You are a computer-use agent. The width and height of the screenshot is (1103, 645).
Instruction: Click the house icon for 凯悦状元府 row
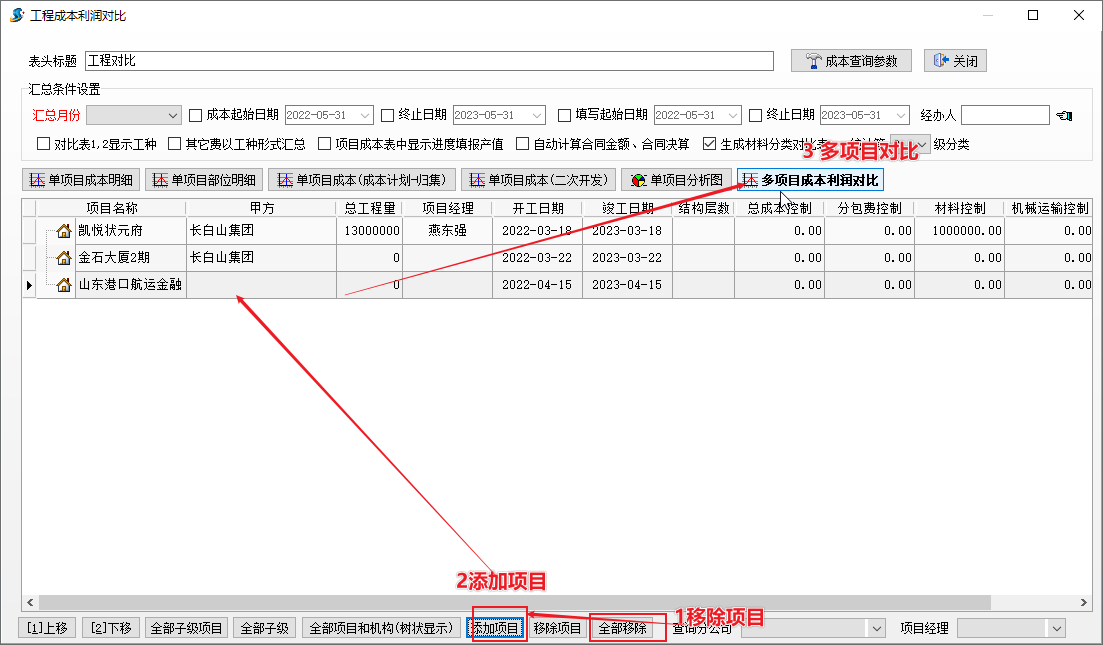coord(64,231)
